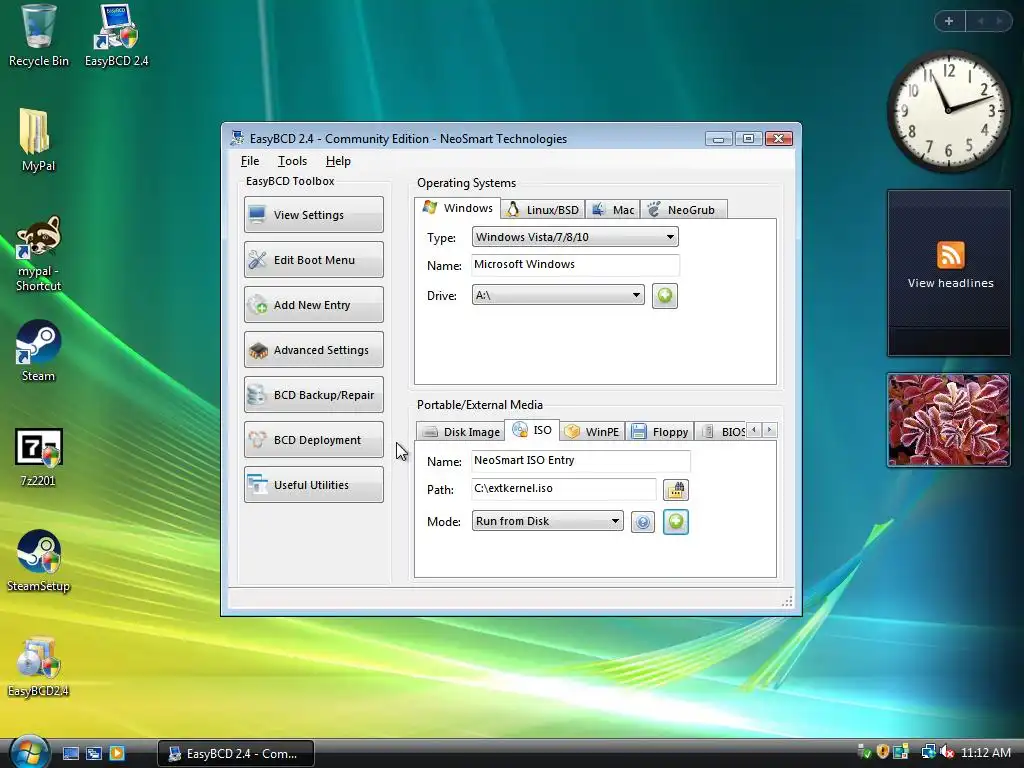Screen dimensions: 1024x768
Task: Open BCD Deployment
Action: click(313, 440)
